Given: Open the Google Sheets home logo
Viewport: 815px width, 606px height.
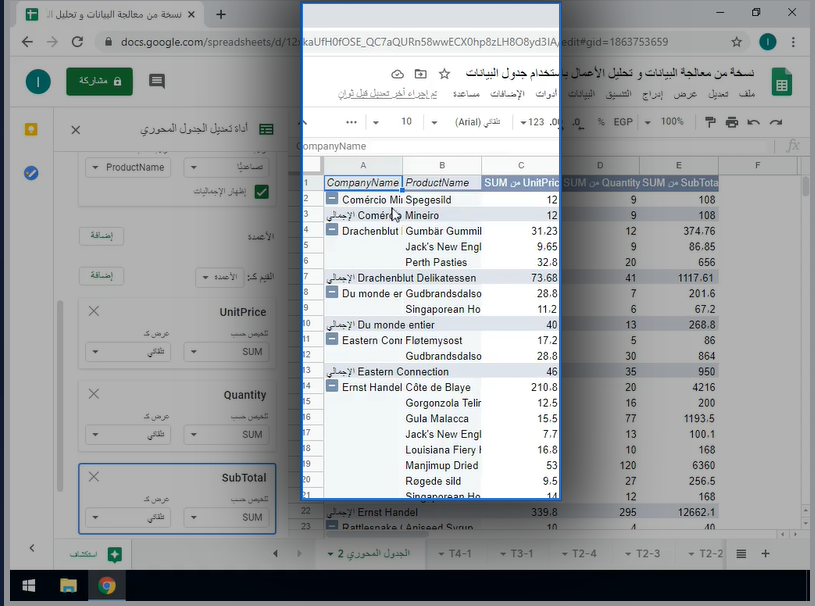Looking at the screenshot, I should point(782,82).
